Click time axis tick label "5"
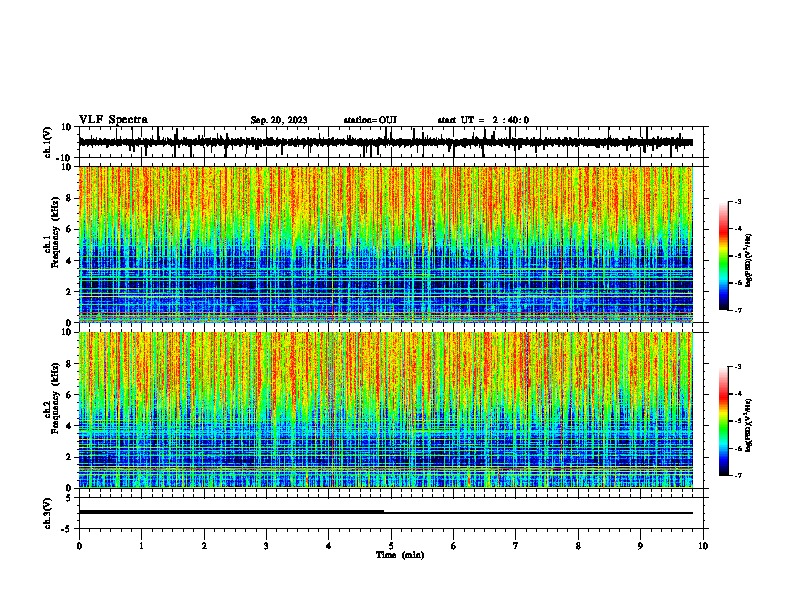 pyautogui.click(x=391, y=546)
